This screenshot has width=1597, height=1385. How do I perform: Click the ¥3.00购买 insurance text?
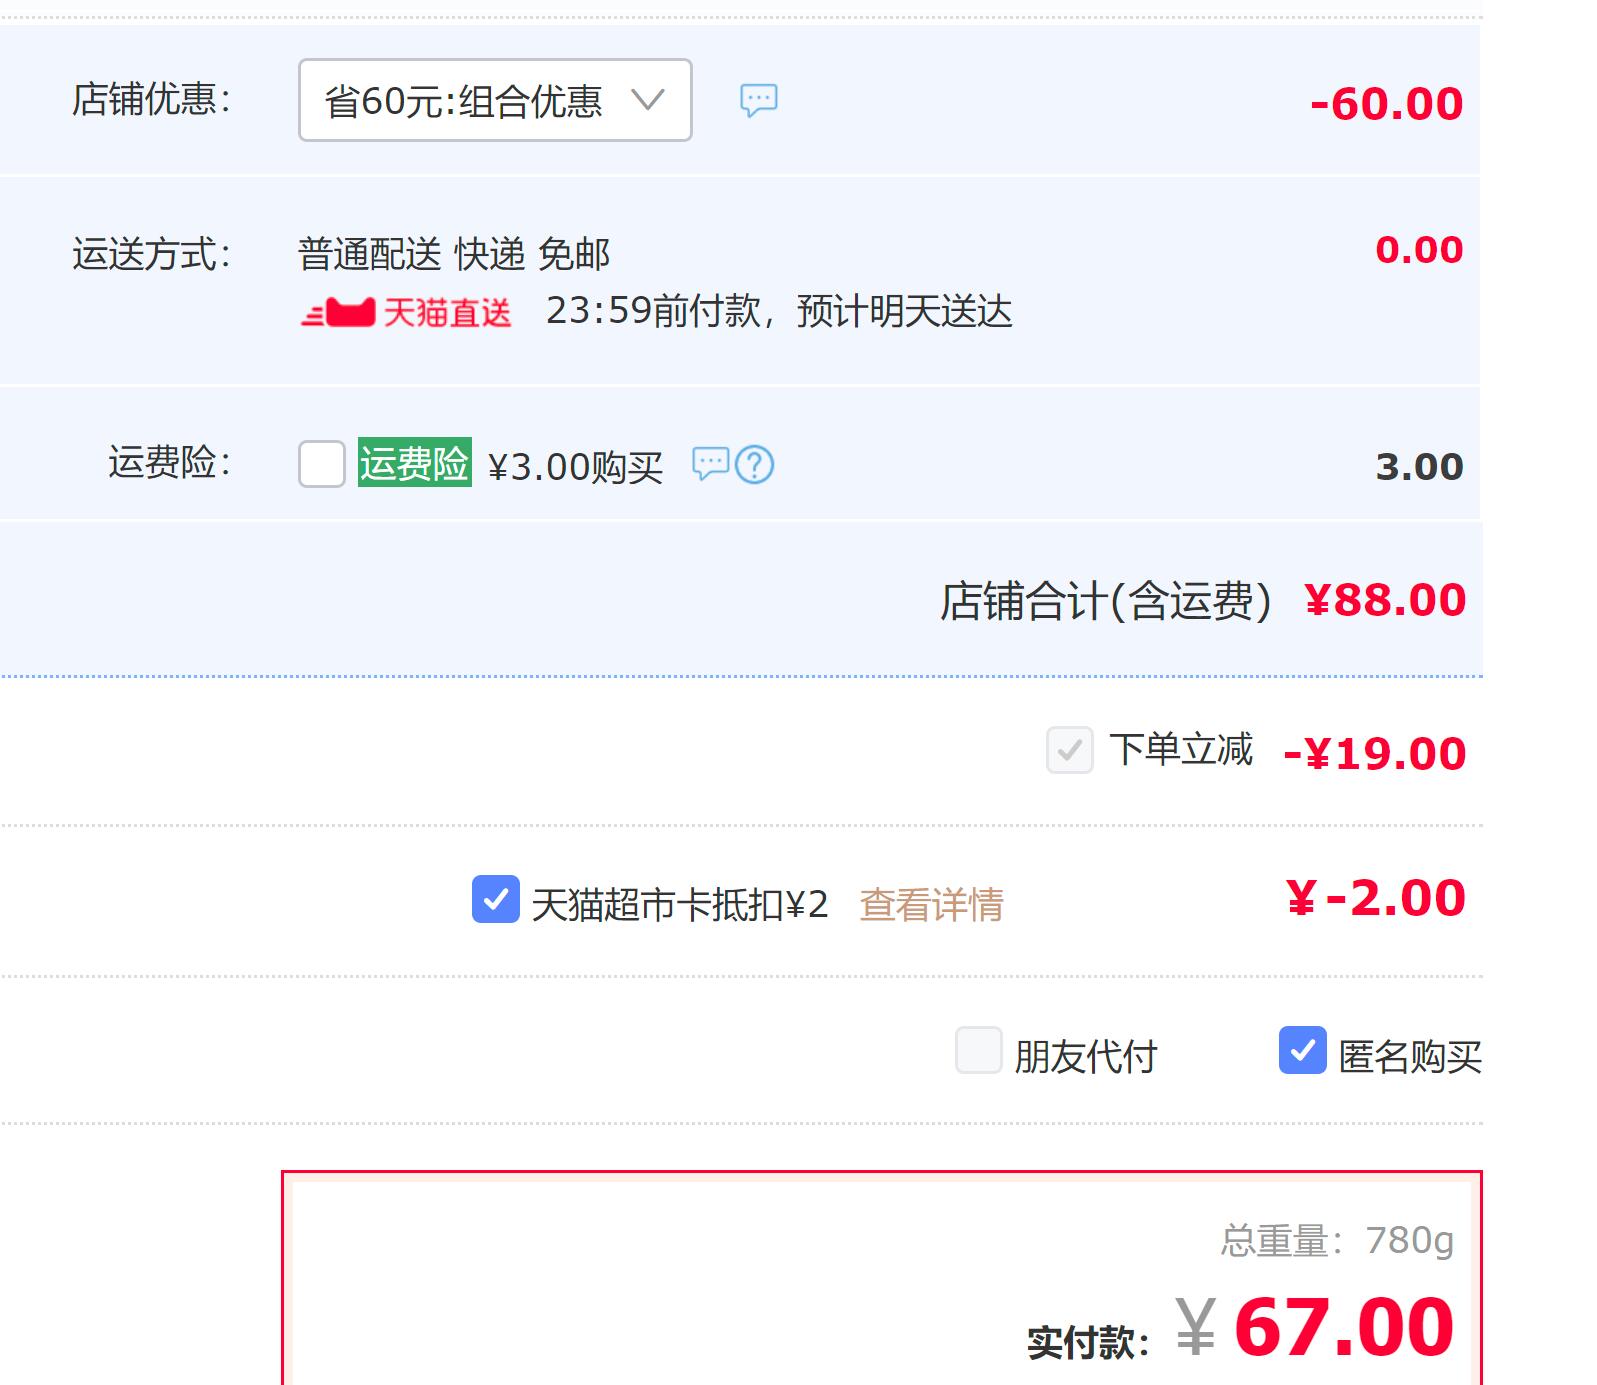pyautogui.click(x=575, y=467)
